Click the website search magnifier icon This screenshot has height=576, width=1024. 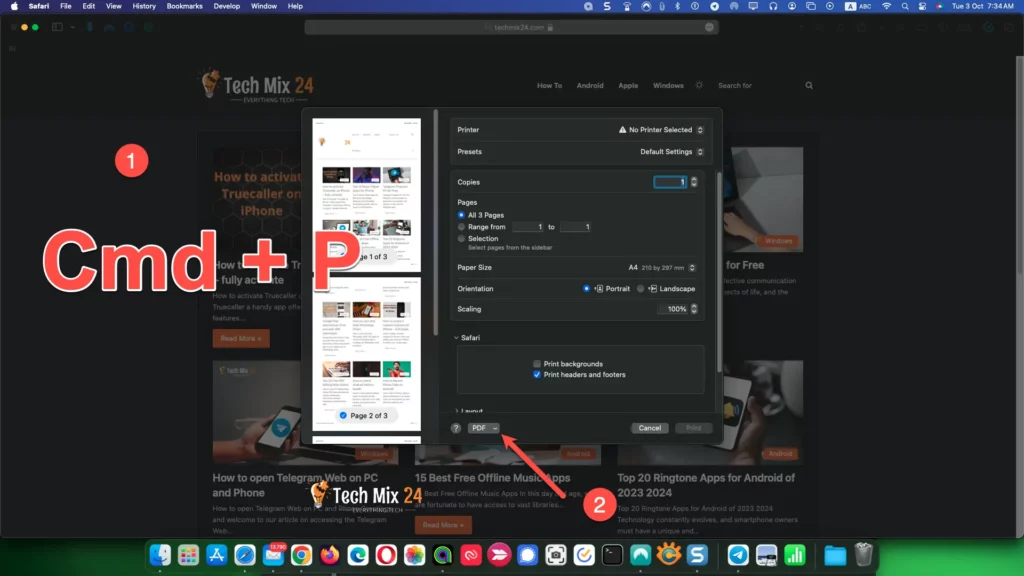tap(808, 86)
